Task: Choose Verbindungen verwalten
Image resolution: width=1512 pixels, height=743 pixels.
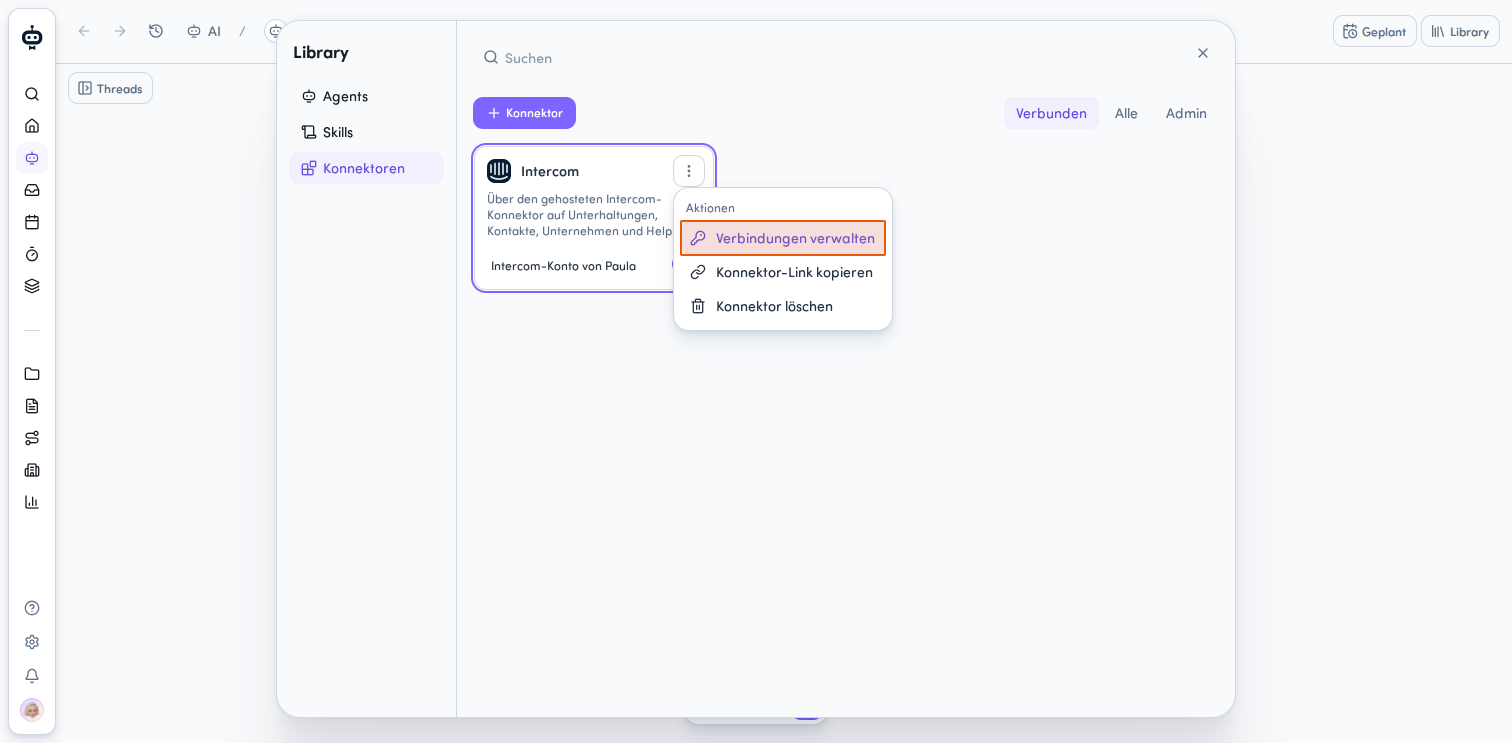Action: (x=783, y=238)
